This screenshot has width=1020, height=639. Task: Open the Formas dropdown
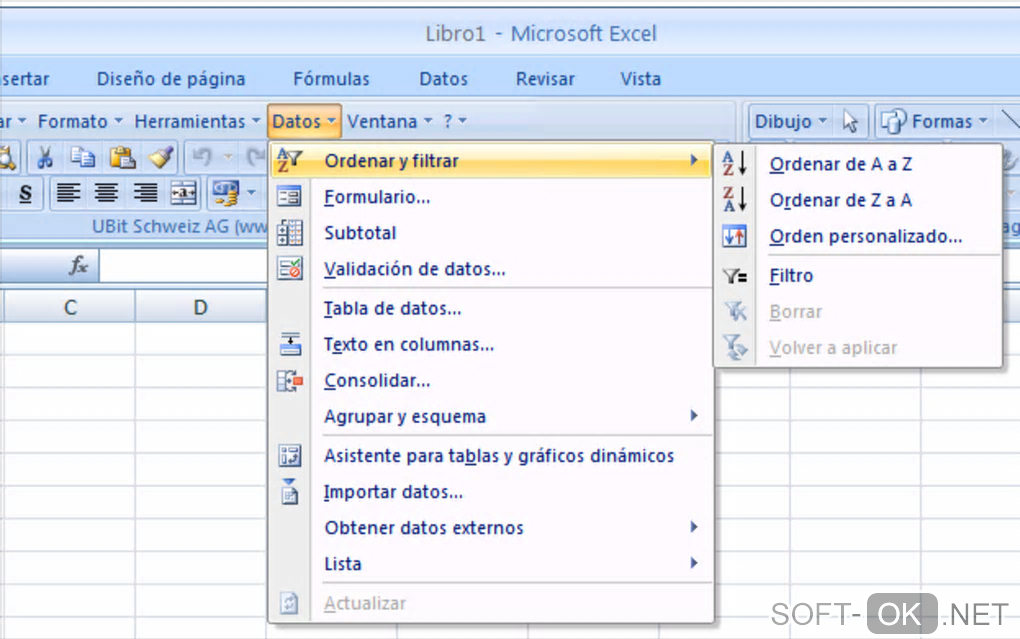[931, 122]
